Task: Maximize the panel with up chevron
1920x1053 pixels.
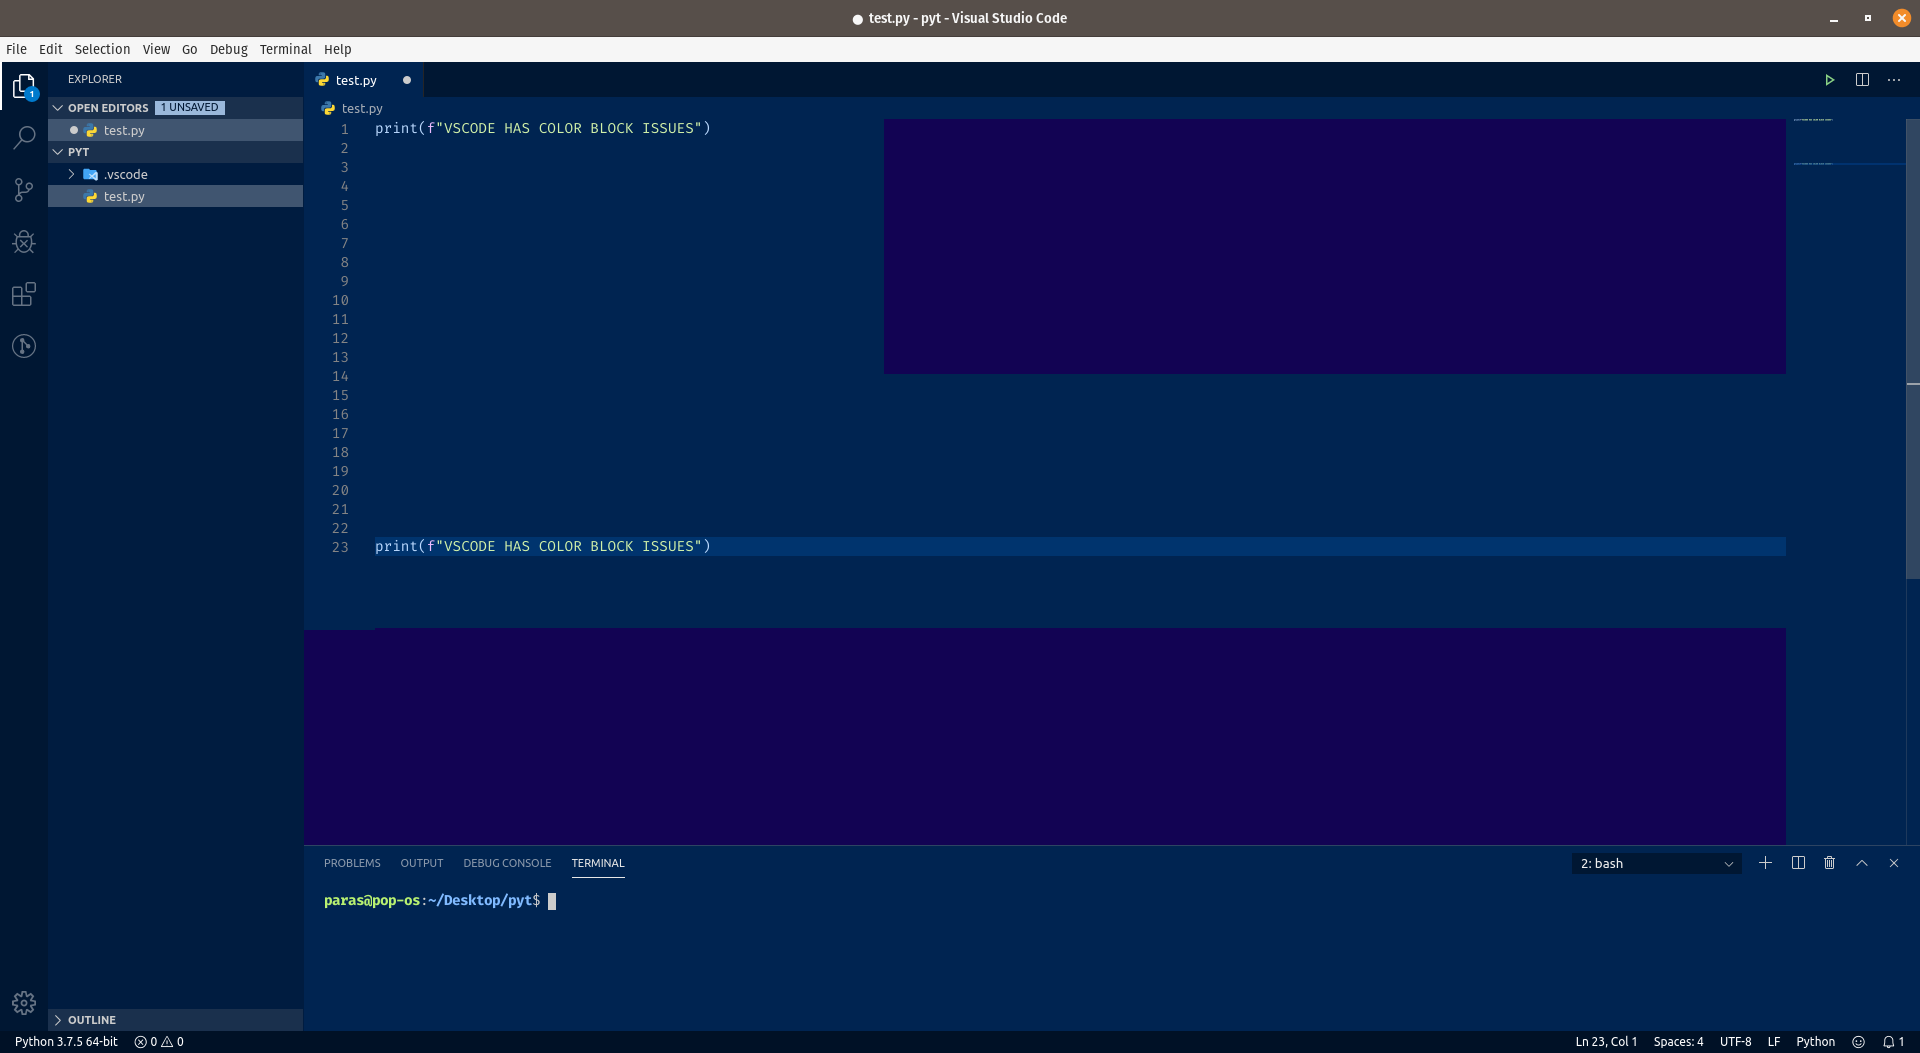Action: (1862, 863)
